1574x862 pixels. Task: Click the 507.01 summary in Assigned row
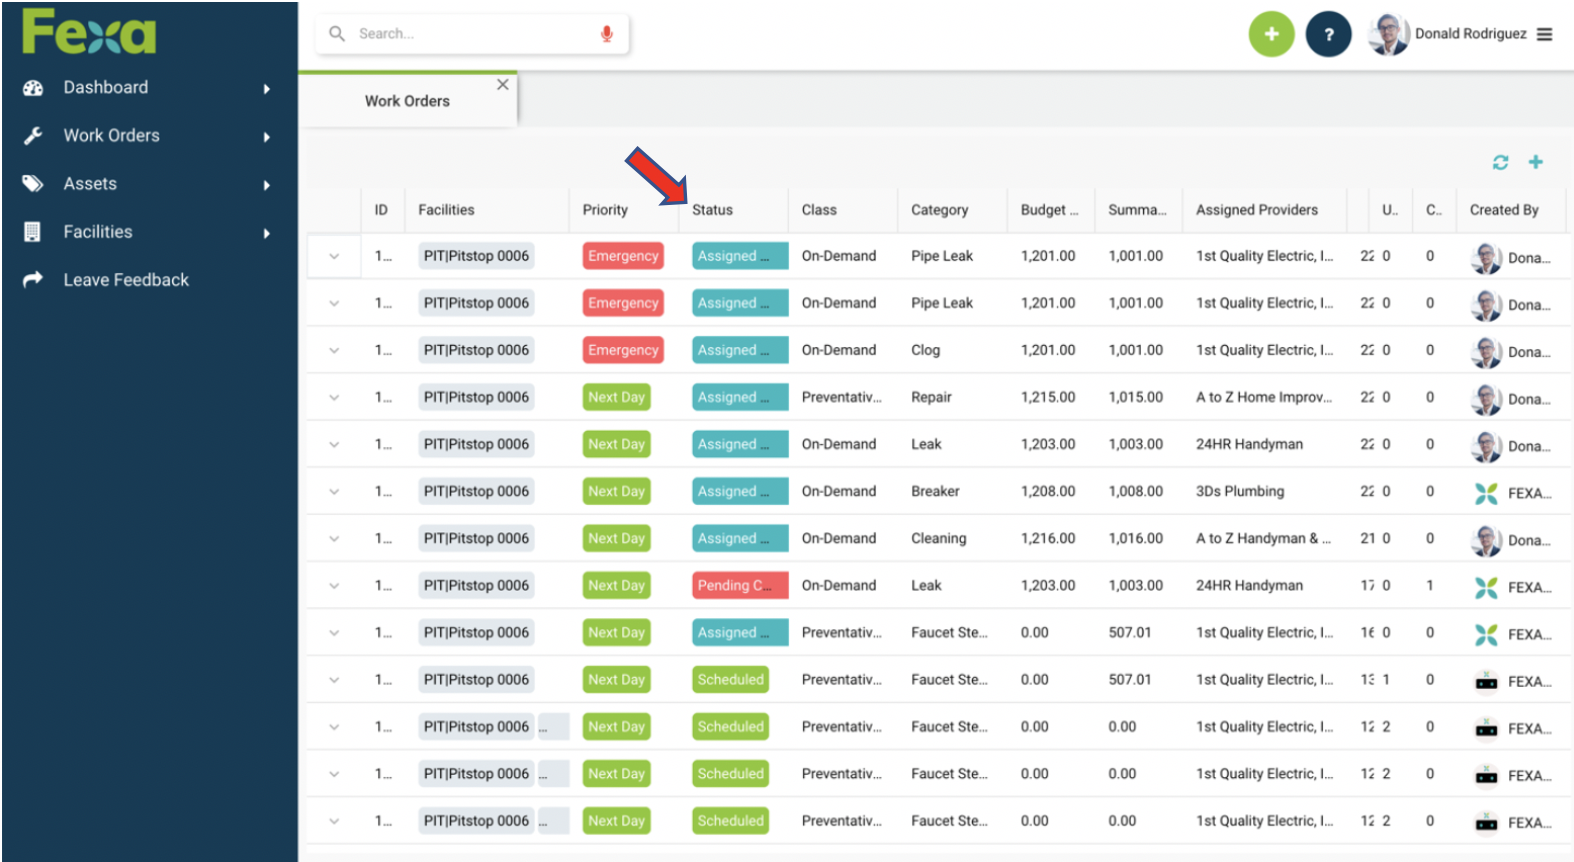coord(1130,632)
